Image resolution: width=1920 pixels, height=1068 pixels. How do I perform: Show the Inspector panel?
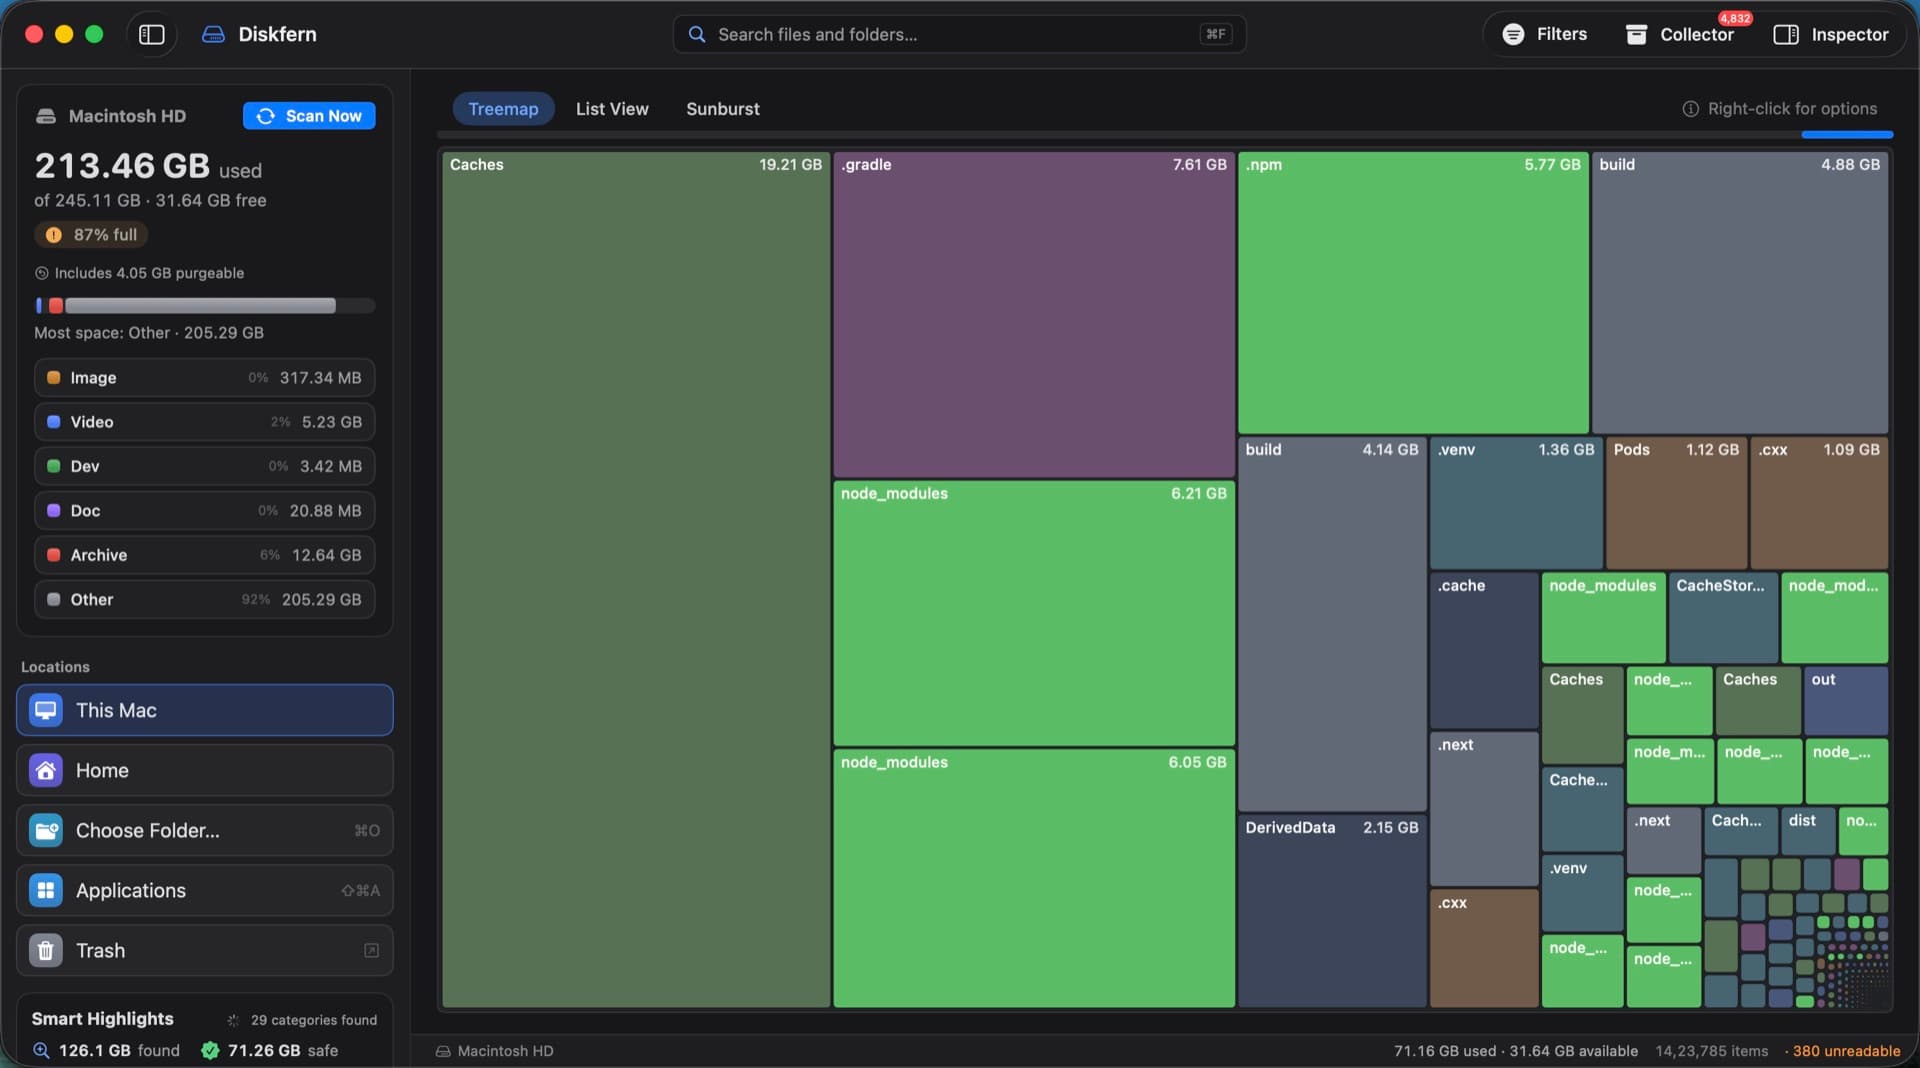click(1831, 34)
